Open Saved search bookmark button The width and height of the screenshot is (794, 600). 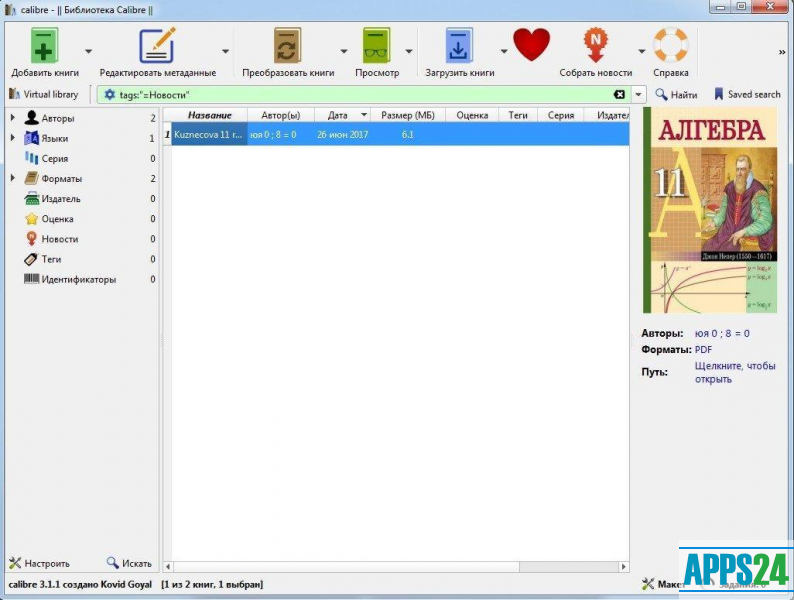coord(747,94)
